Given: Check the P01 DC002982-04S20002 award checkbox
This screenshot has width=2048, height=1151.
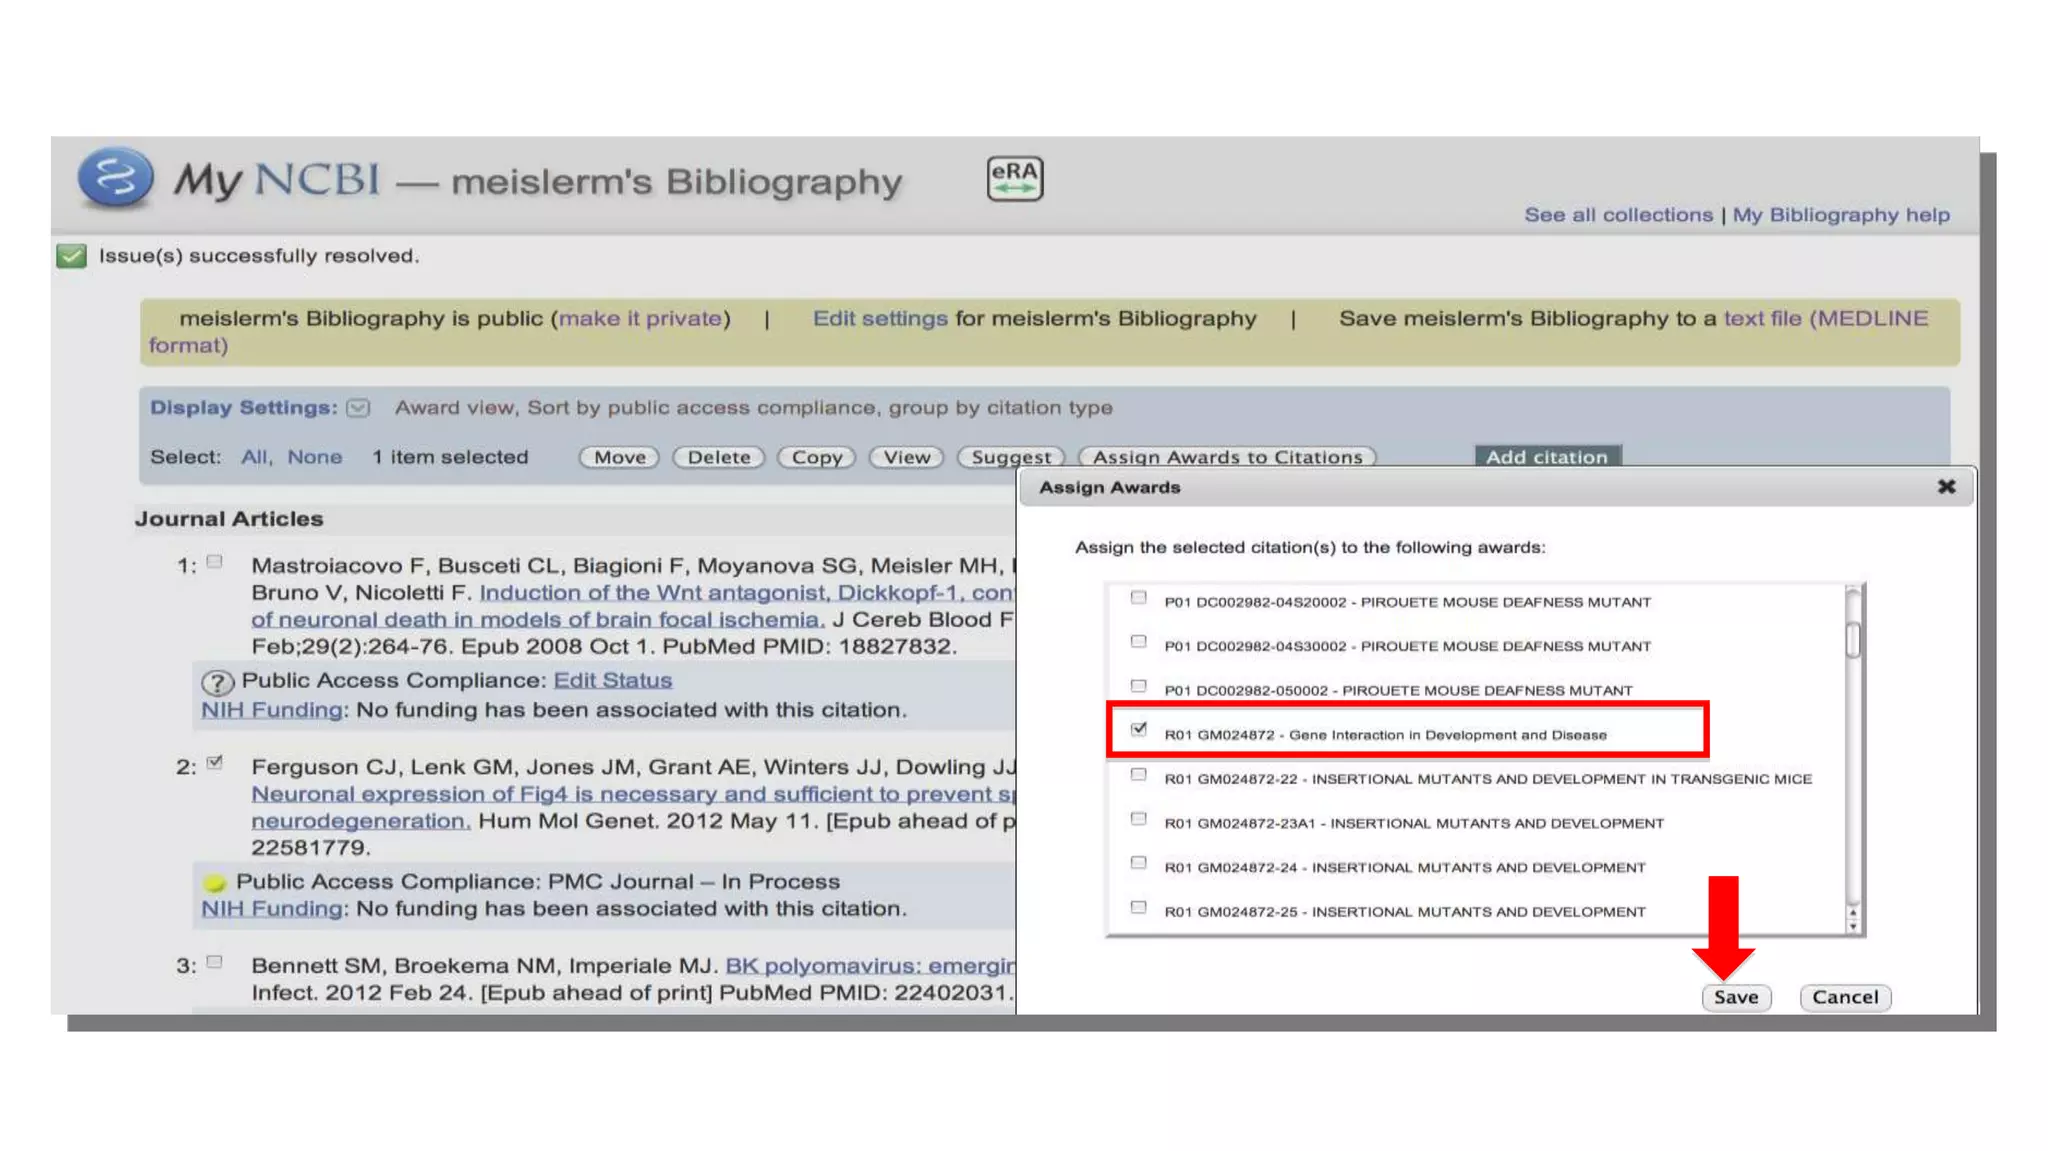Looking at the screenshot, I should click(x=1138, y=598).
